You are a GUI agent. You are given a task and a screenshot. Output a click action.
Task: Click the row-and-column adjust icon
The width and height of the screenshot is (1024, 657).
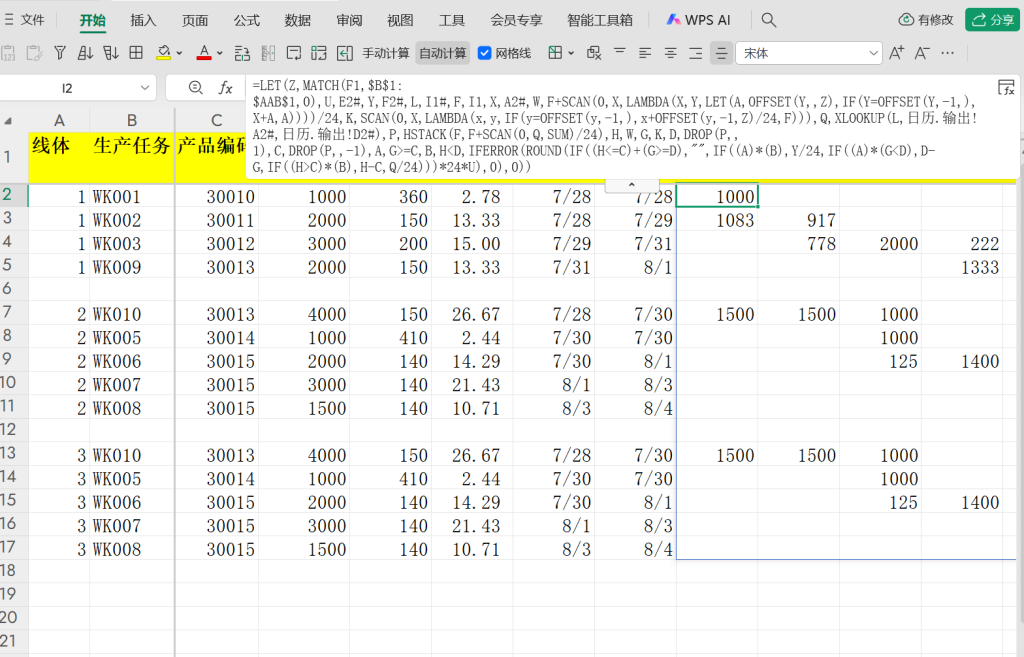click(x=242, y=53)
